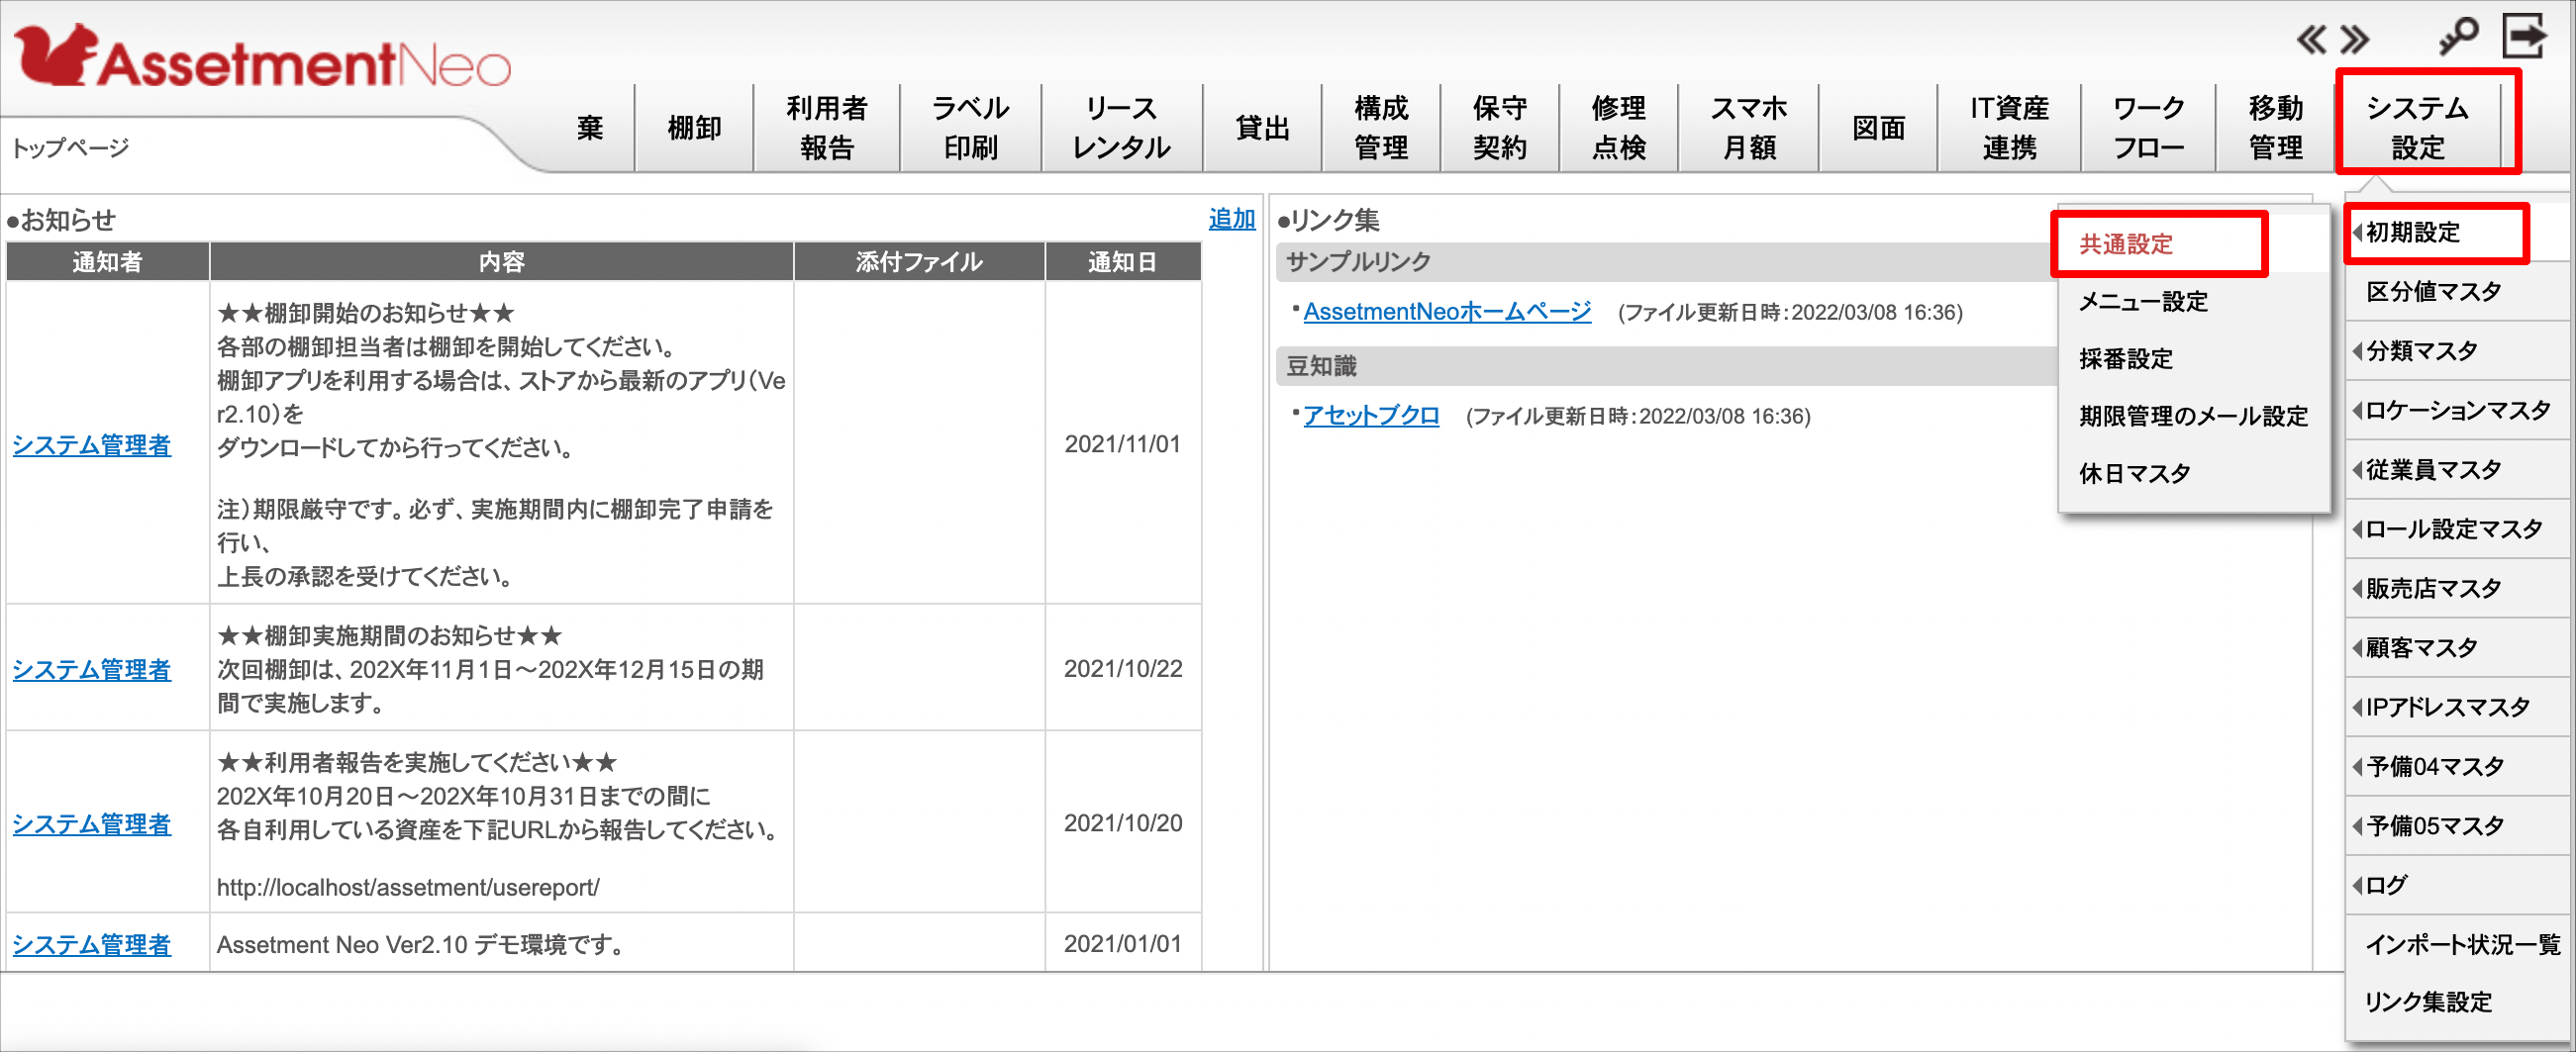Choose 共通設定 from submenu
Image resolution: width=2576 pixels, height=1052 pixels.
click(2193, 244)
